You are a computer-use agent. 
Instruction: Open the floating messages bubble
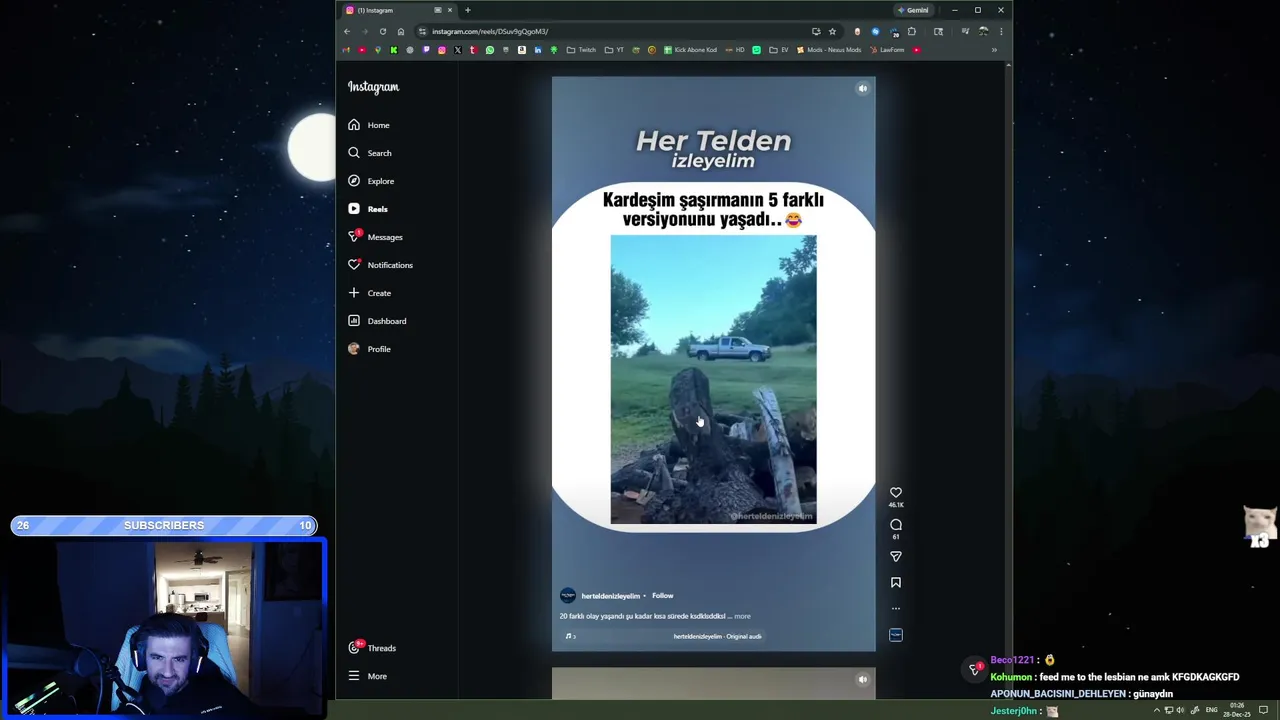tap(974, 669)
